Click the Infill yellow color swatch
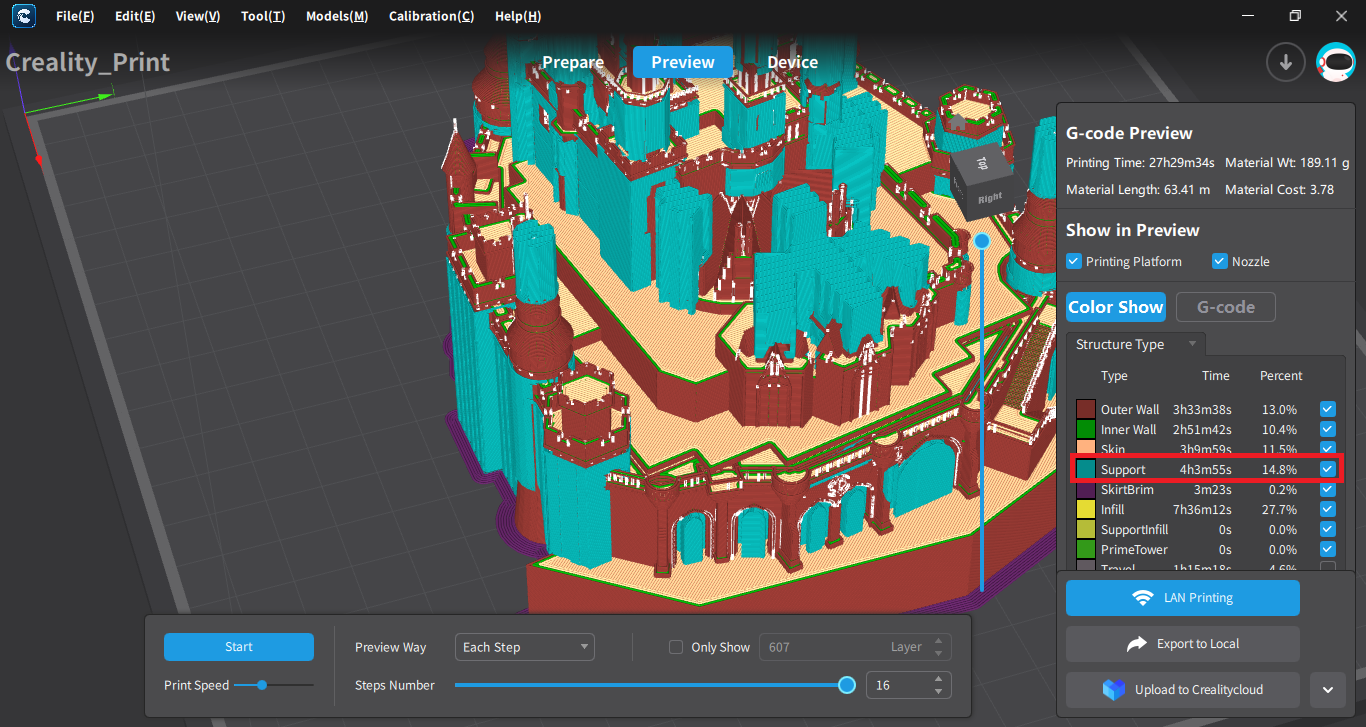The width and height of the screenshot is (1366, 727). [1086, 510]
